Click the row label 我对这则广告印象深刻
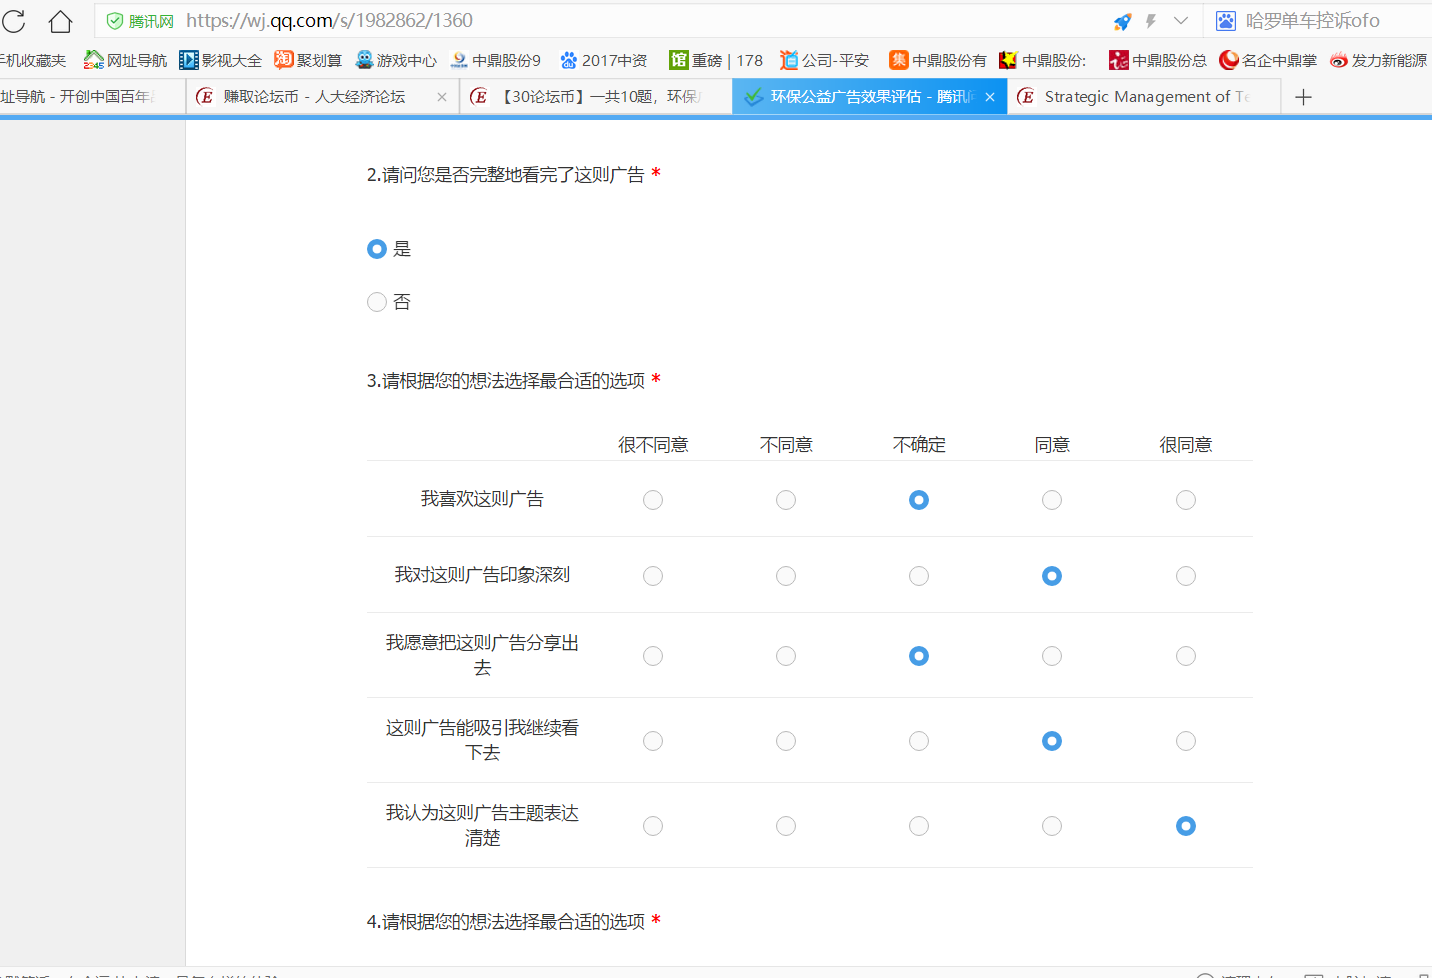 click(x=482, y=575)
